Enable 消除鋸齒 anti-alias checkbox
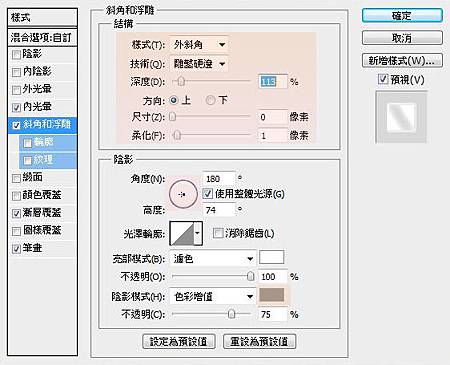This screenshot has height=365, width=450. pyautogui.click(x=218, y=233)
